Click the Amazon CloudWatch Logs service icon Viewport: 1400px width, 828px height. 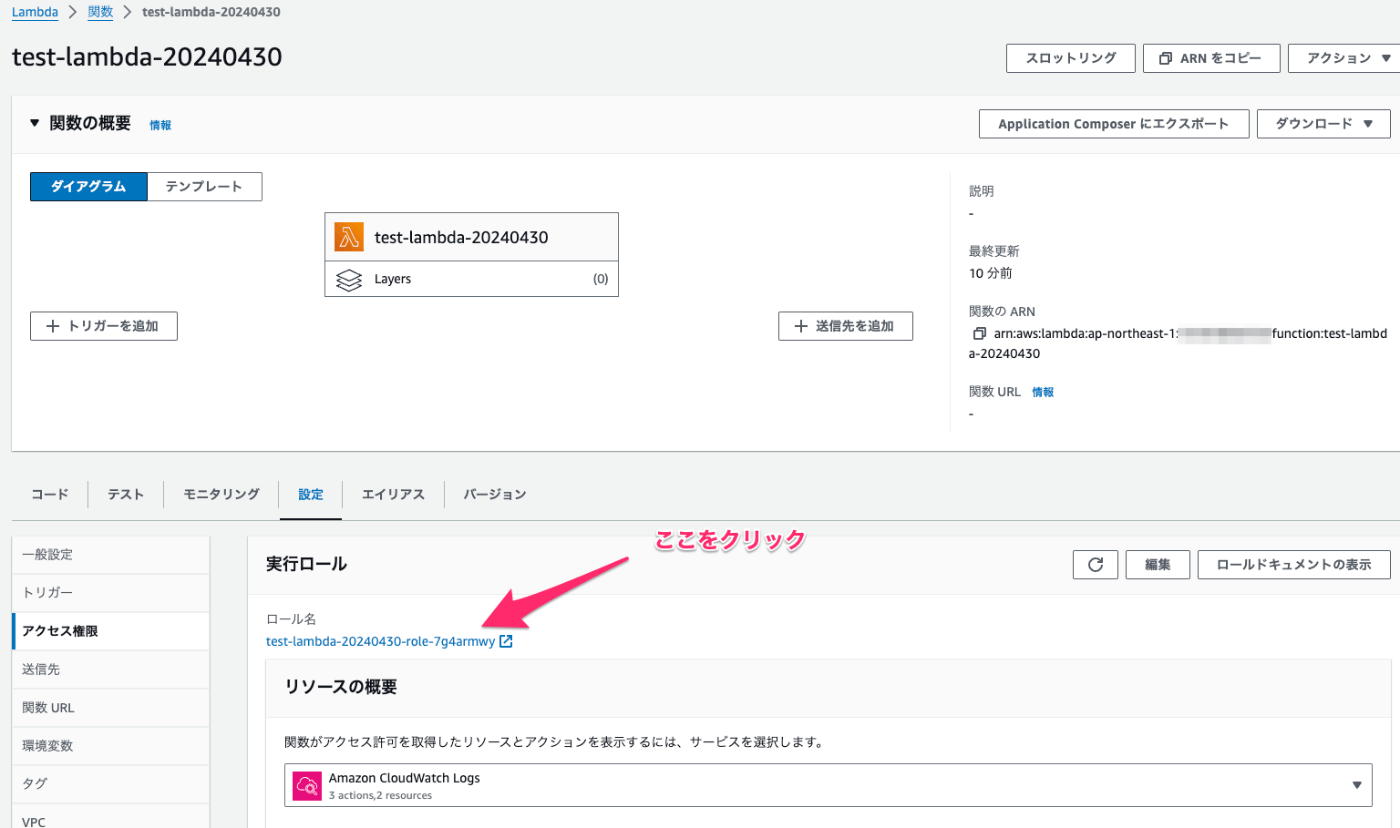[306, 786]
